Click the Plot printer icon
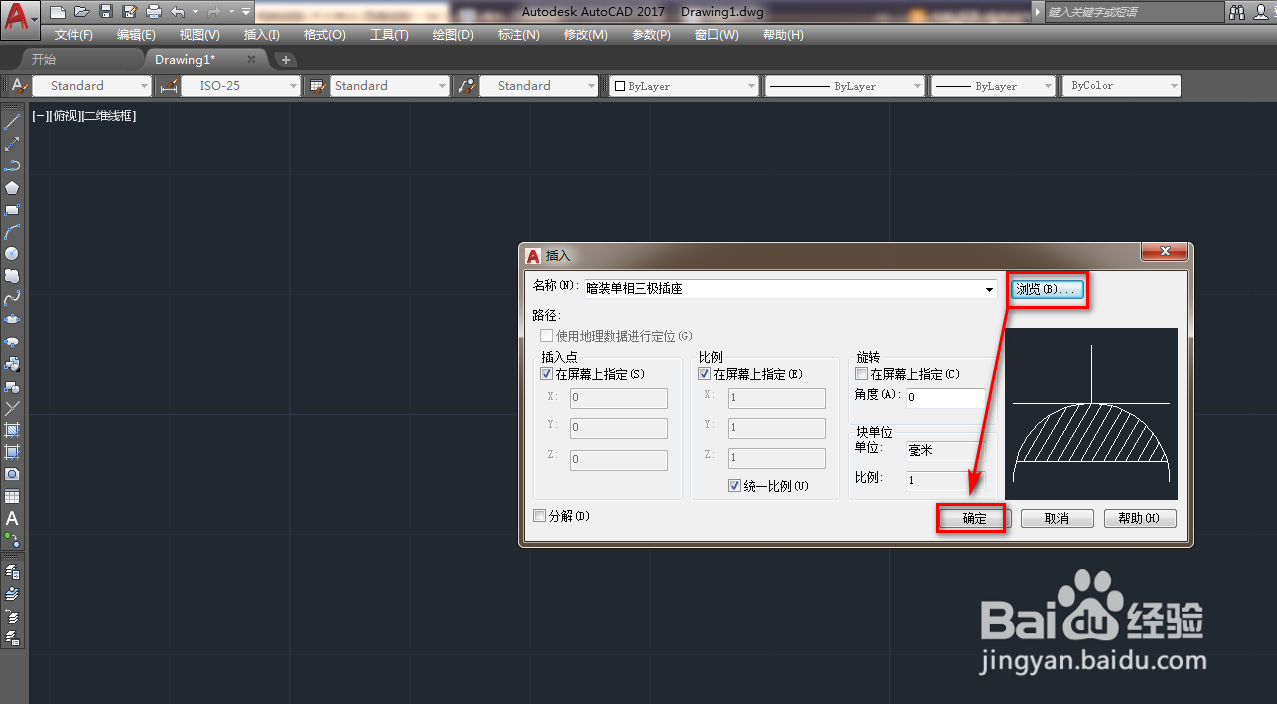 point(153,12)
